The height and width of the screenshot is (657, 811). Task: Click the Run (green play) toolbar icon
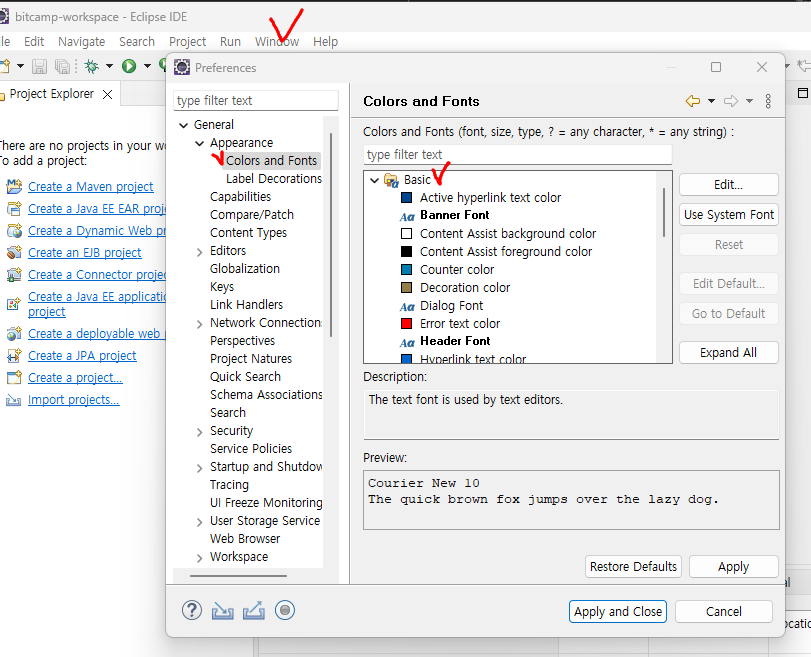click(129, 66)
